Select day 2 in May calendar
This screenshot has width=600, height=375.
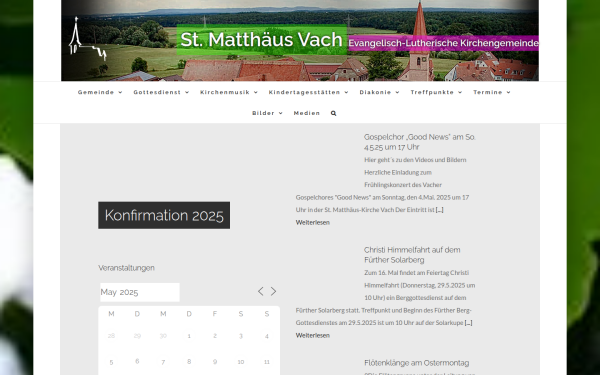(x=215, y=336)
